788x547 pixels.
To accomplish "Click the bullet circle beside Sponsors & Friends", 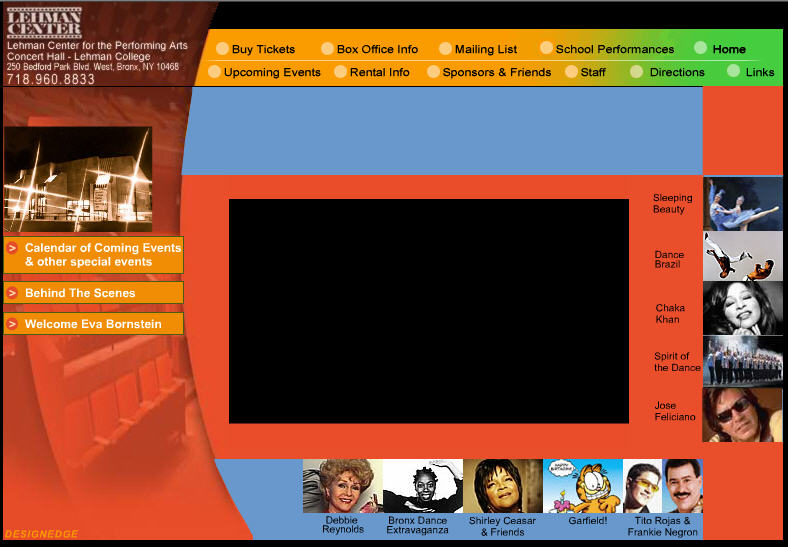I will coord(433,72).
